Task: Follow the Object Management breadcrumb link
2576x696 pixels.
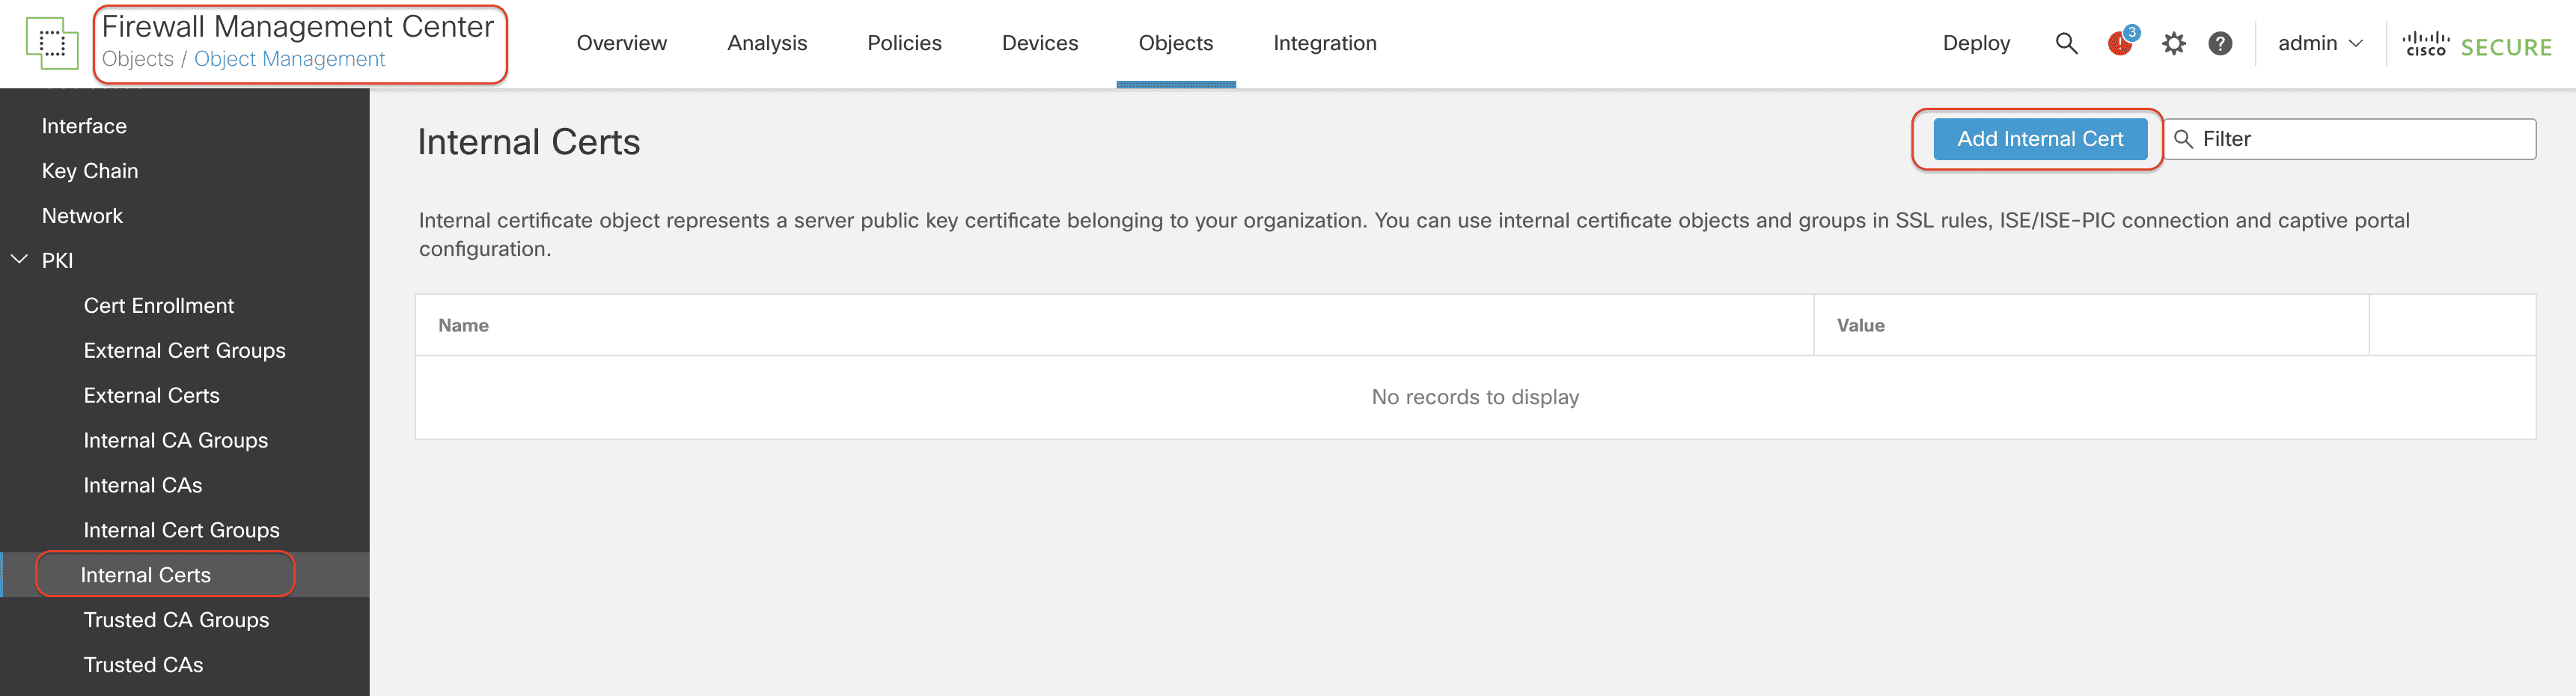Action: pyautogui.click(x=289, y=59)
